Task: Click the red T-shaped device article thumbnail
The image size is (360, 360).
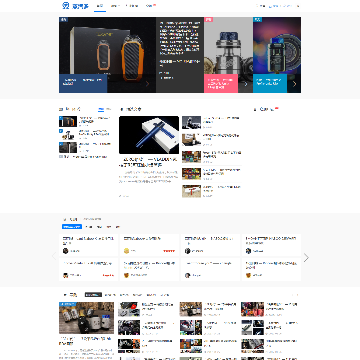Action: pos(191,191)
